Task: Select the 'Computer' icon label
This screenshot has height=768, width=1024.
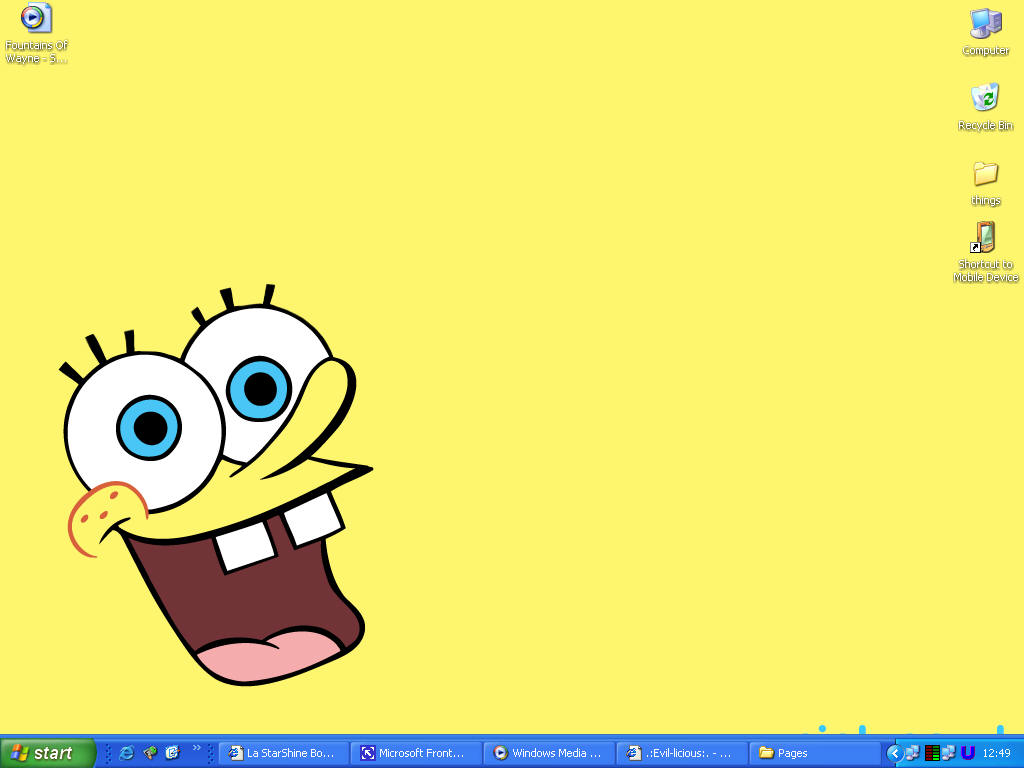Action: point(985,50)
